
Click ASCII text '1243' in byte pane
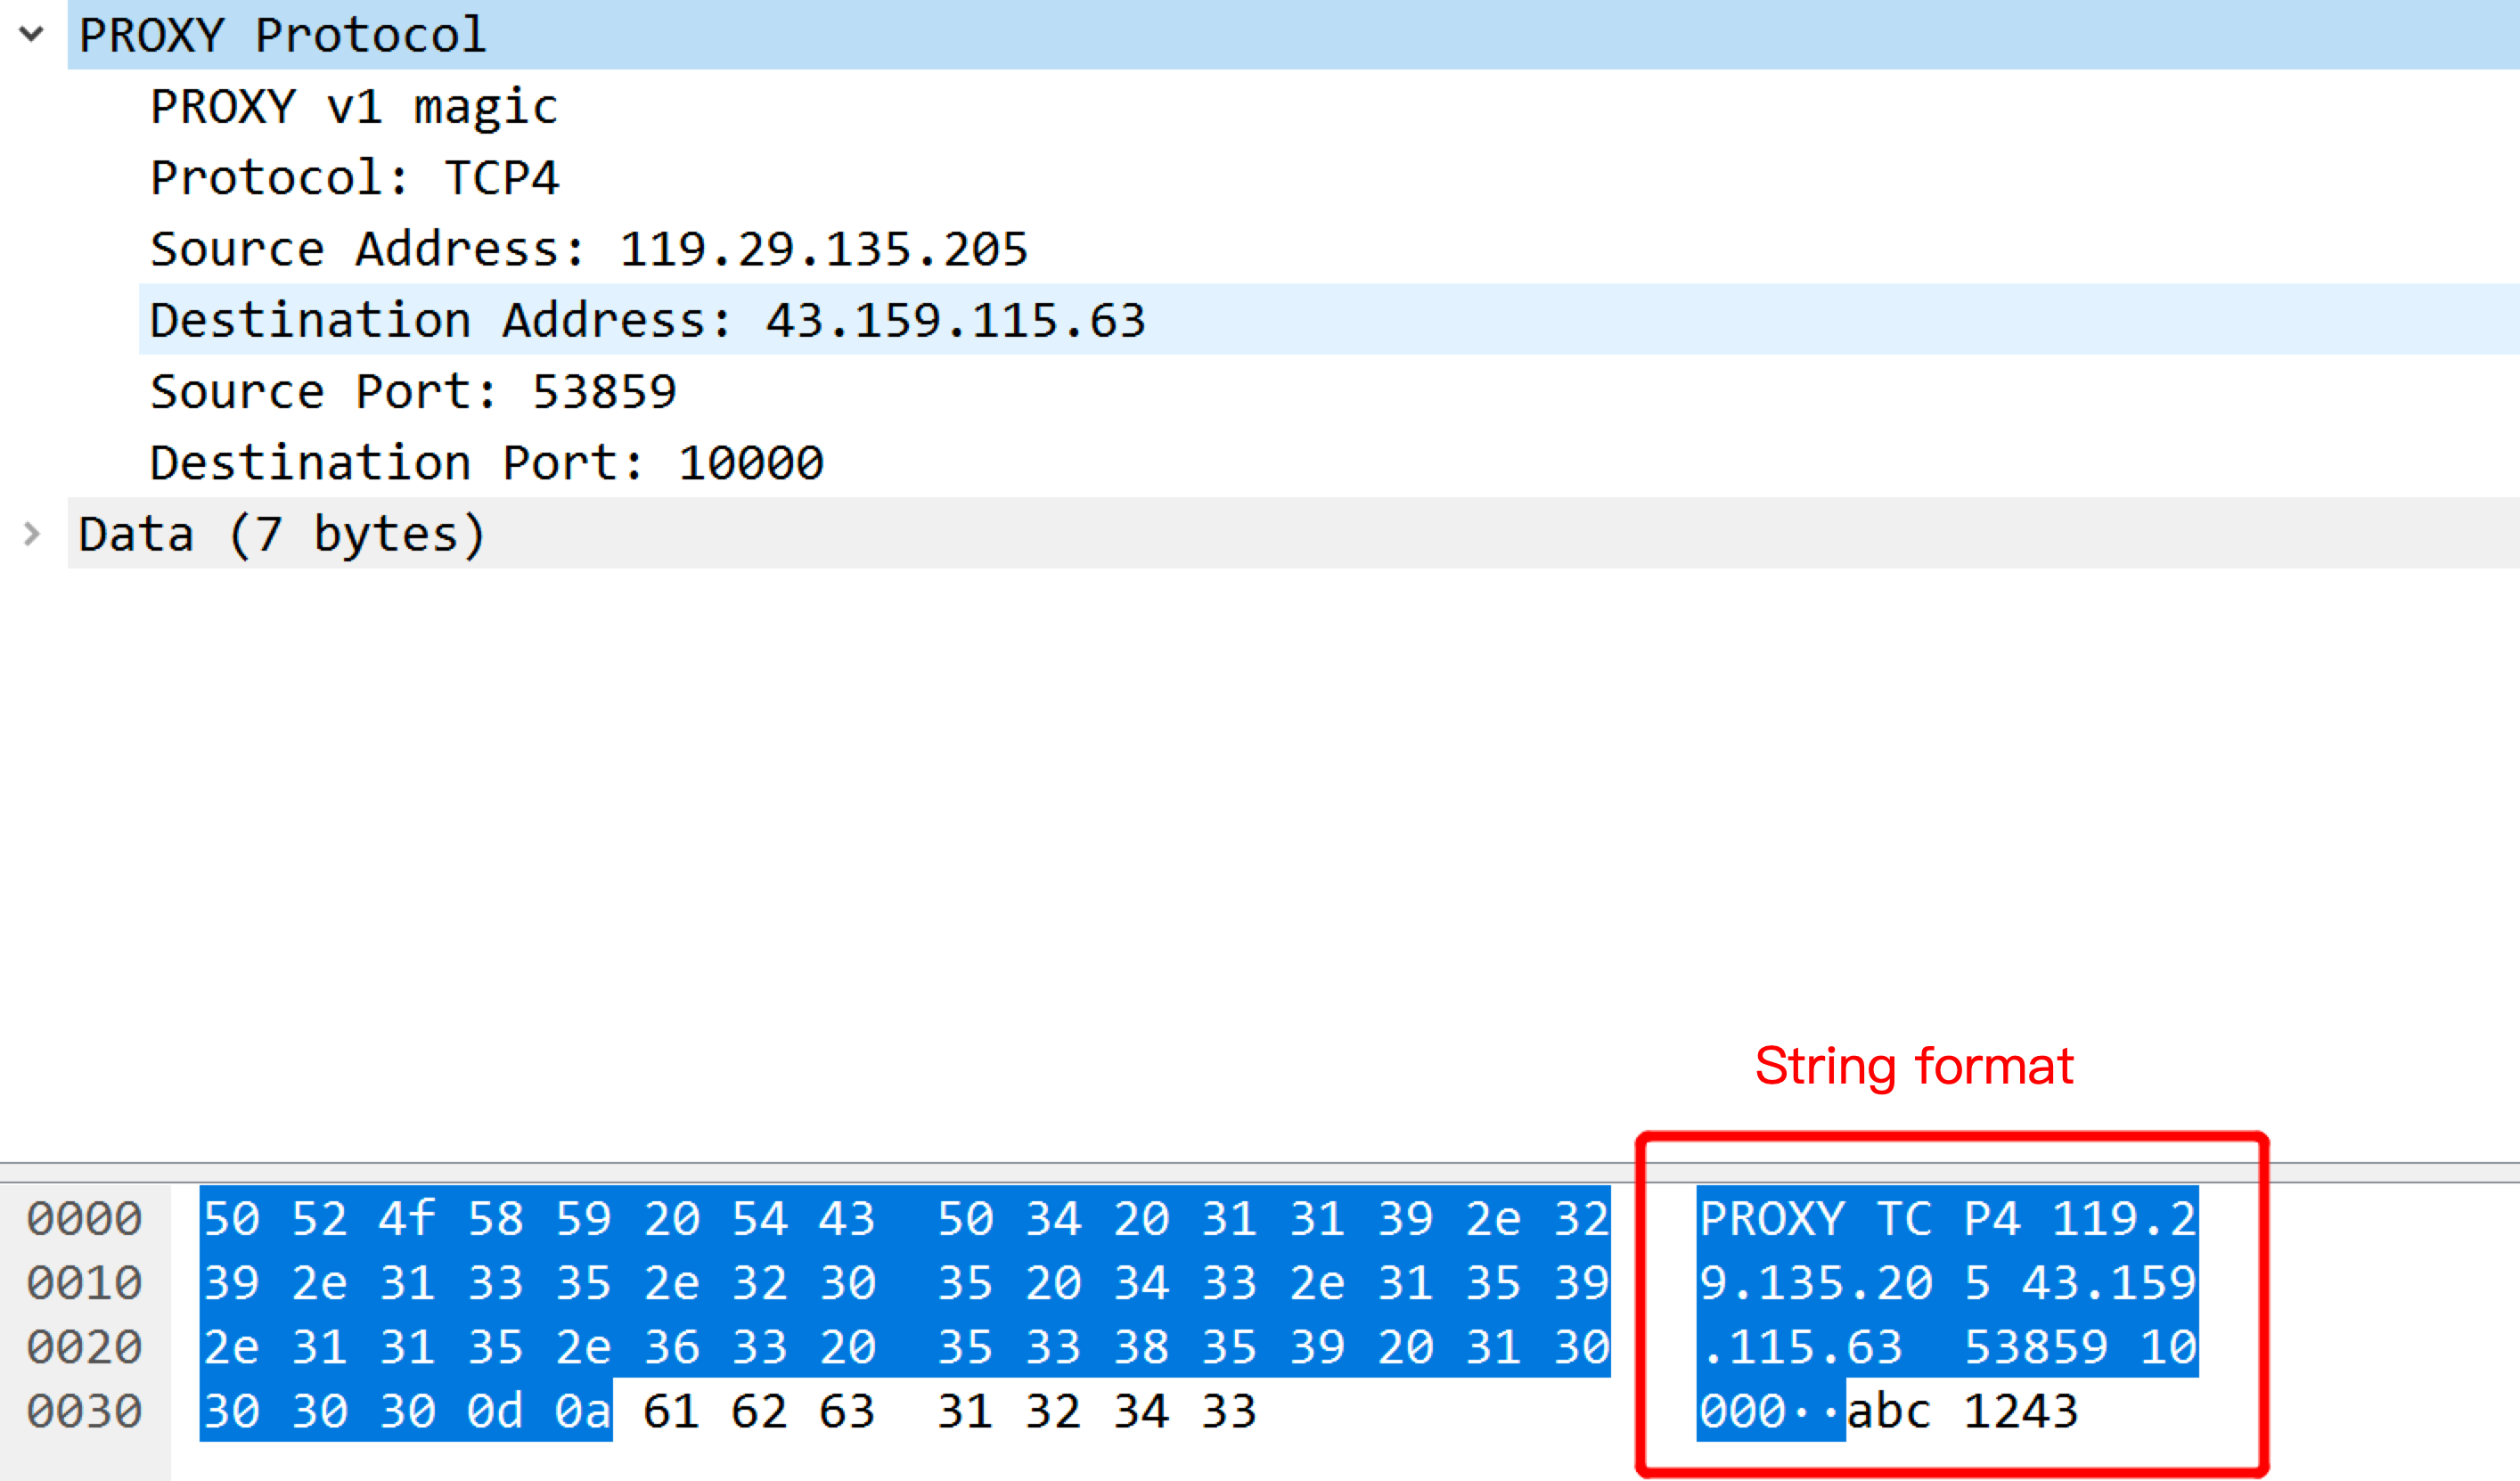point(2020,1411)
